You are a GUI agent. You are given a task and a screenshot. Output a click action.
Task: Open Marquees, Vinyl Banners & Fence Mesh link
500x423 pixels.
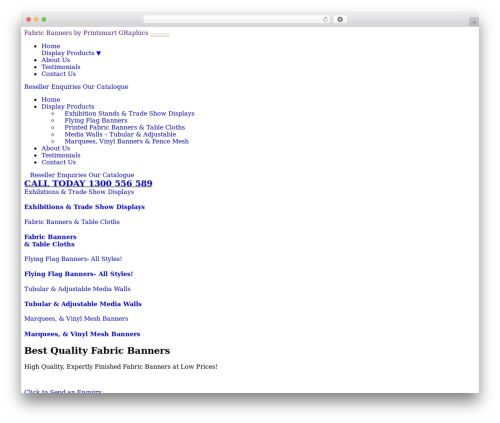[127, 142]
